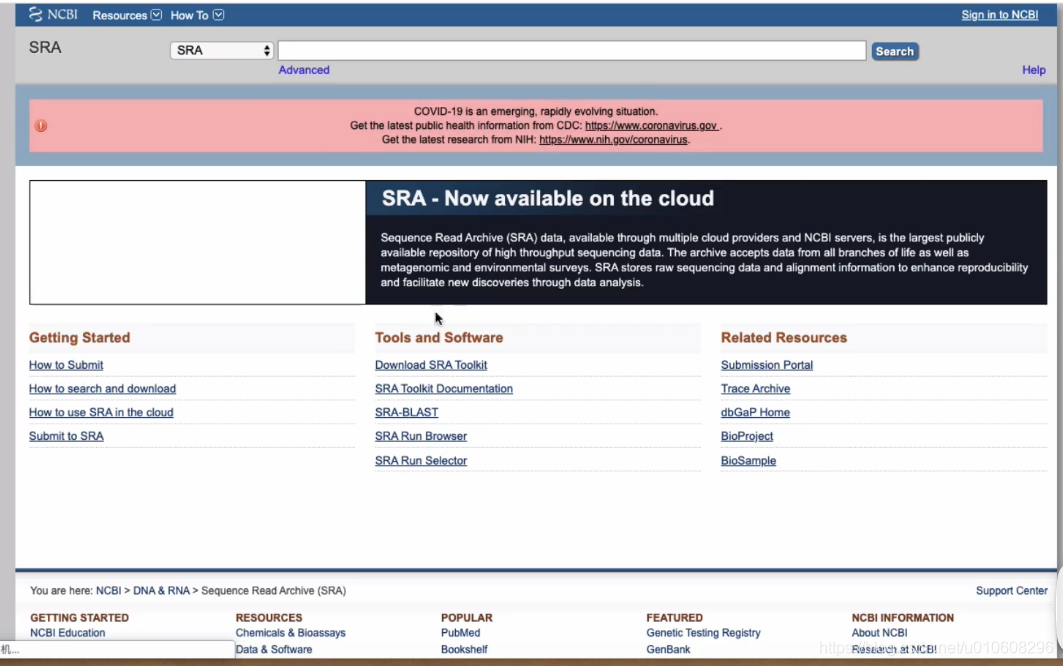Open the Trace Archive link
Screen dimensions: 1063x666
click(x=755, y=389)
